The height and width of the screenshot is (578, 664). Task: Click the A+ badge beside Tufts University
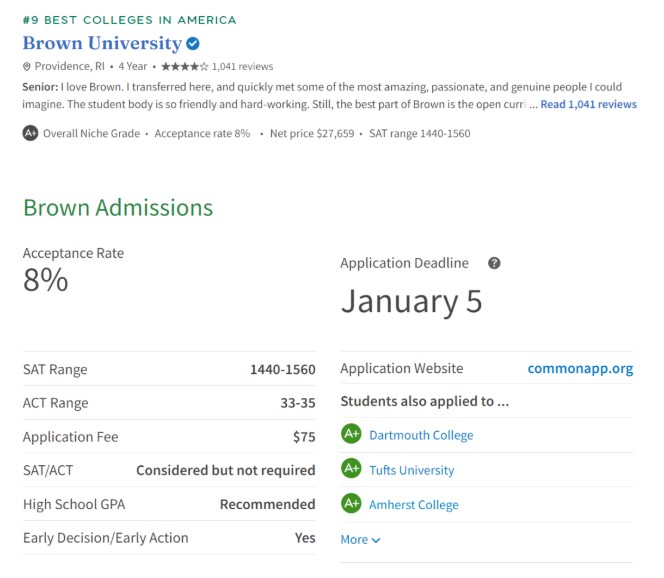click(351, 468)
